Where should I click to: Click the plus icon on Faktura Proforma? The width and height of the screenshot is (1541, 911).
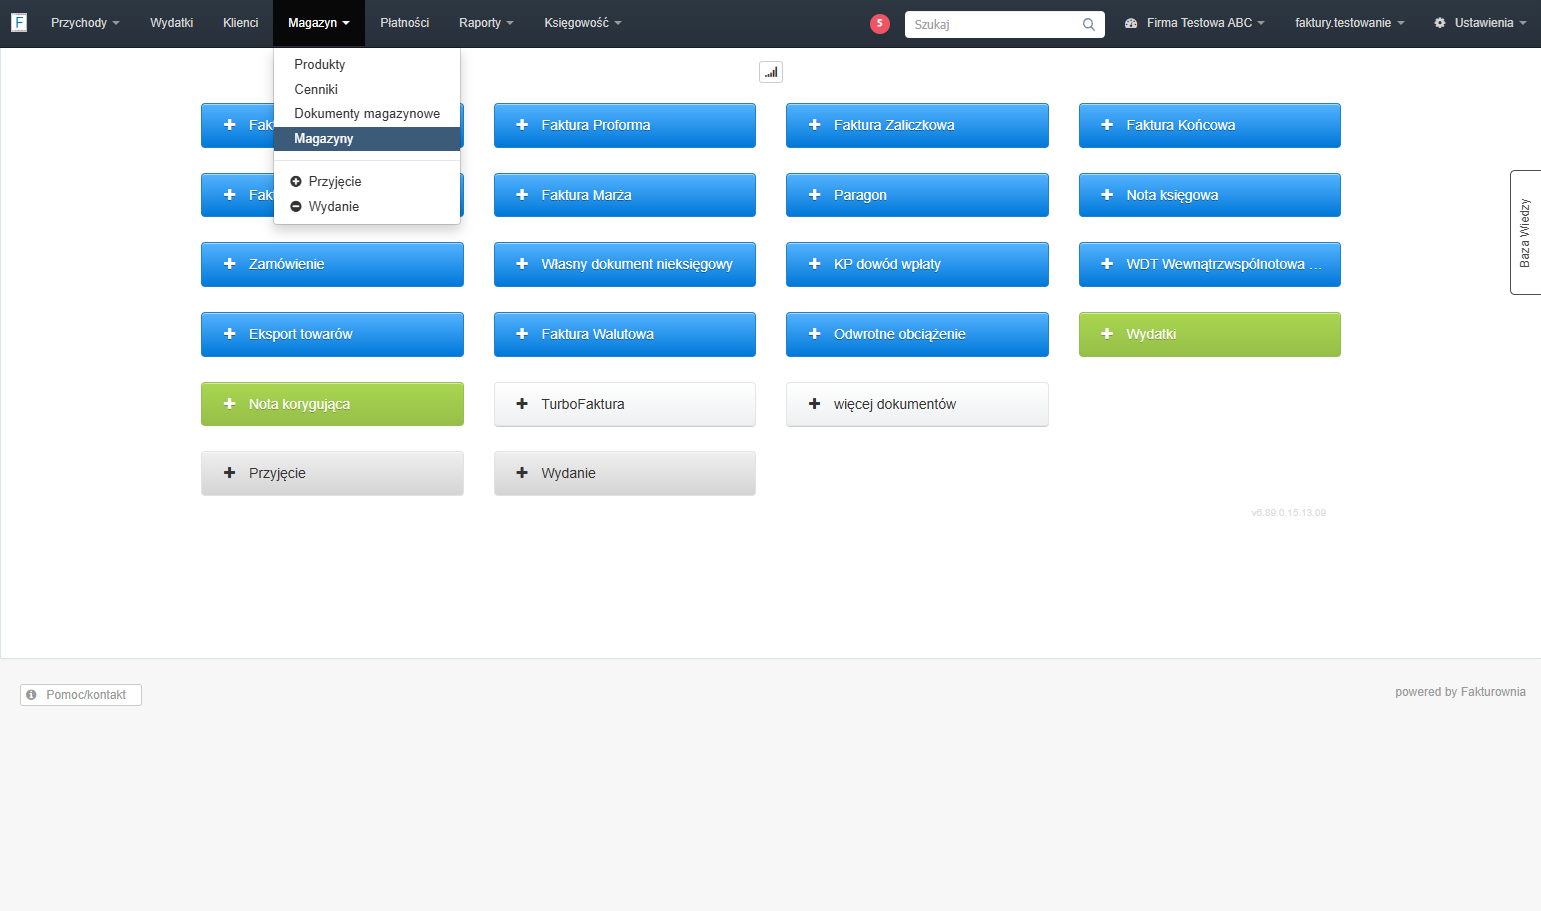tap(522, 125)
